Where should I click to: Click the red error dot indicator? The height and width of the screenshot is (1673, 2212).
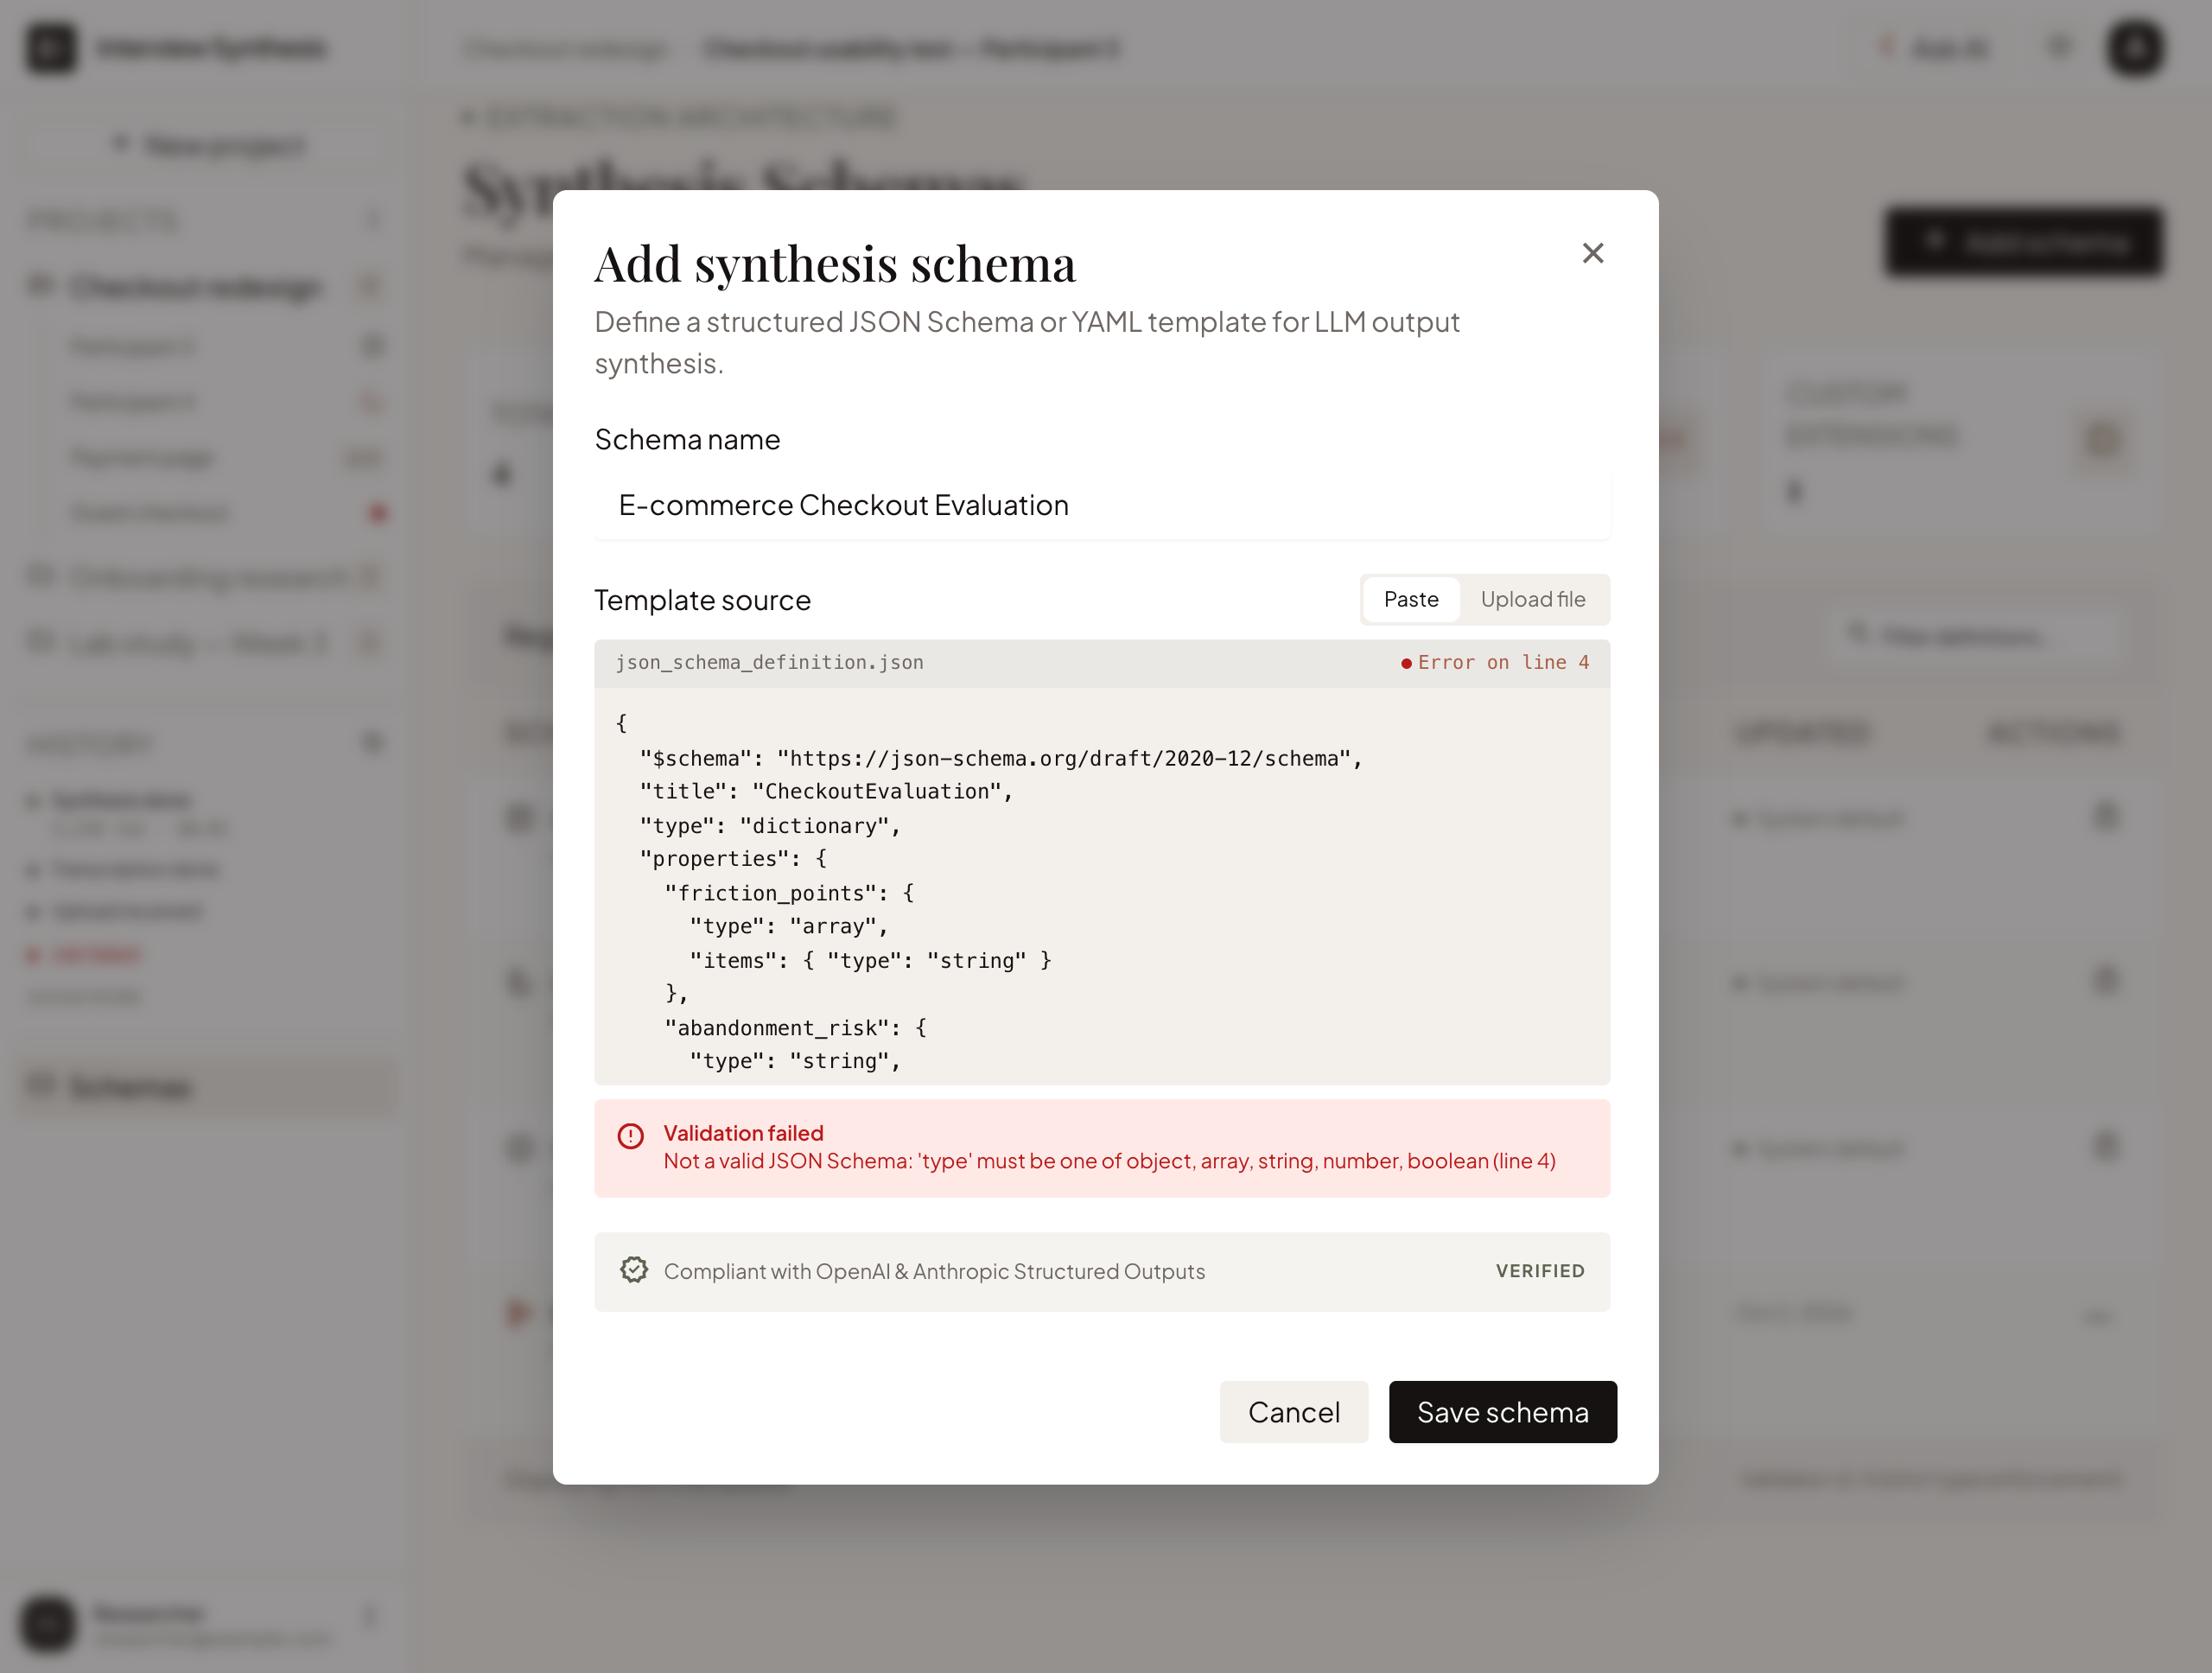[x=1406, y=663]
